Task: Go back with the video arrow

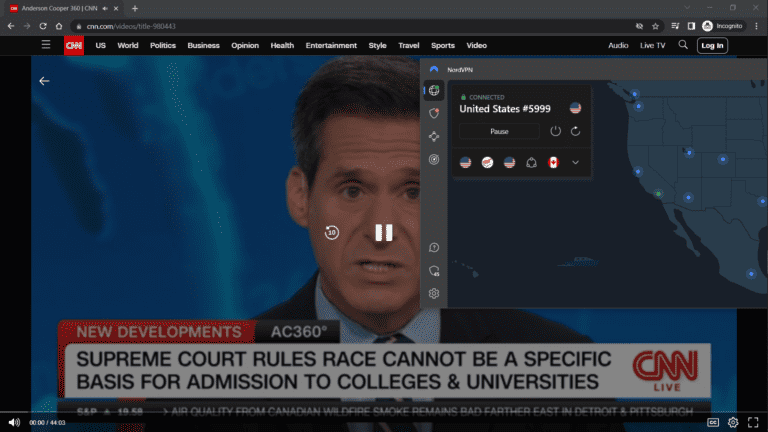Action: point(44,81)
